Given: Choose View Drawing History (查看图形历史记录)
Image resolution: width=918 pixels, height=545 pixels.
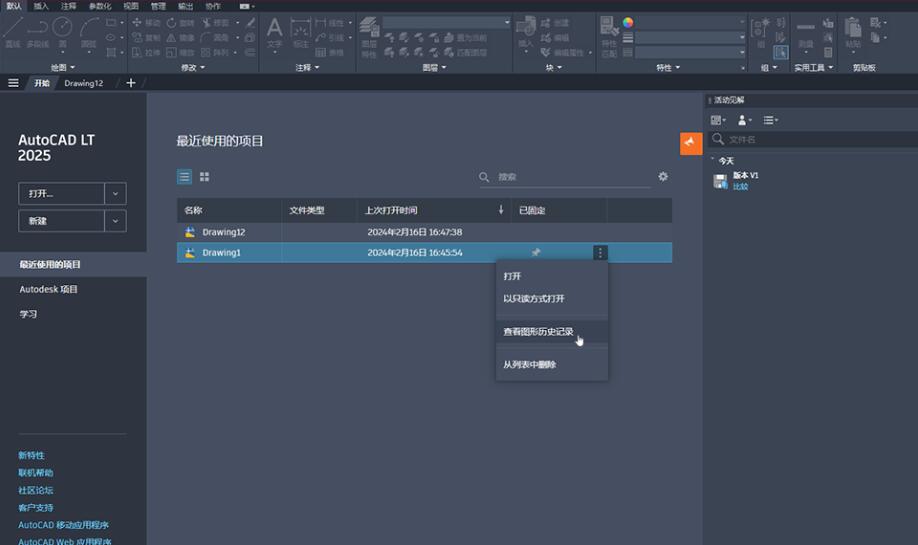Looking at the screenshot, I should [552, 331].
